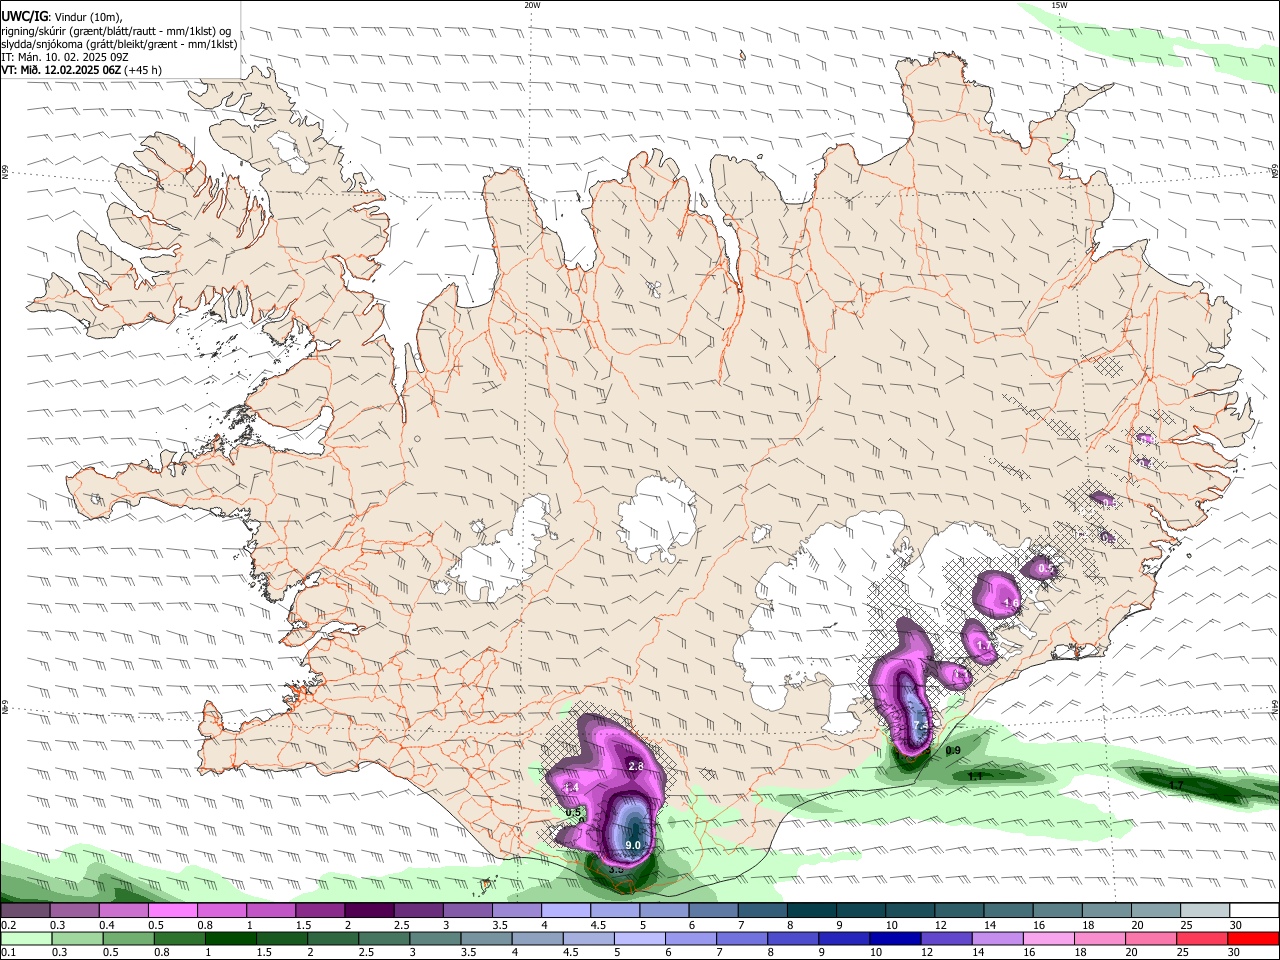The height and width of the screenshot is (960, 1280).
Task: Click the "12" label in lower legend row
Action: click(927, 952)
